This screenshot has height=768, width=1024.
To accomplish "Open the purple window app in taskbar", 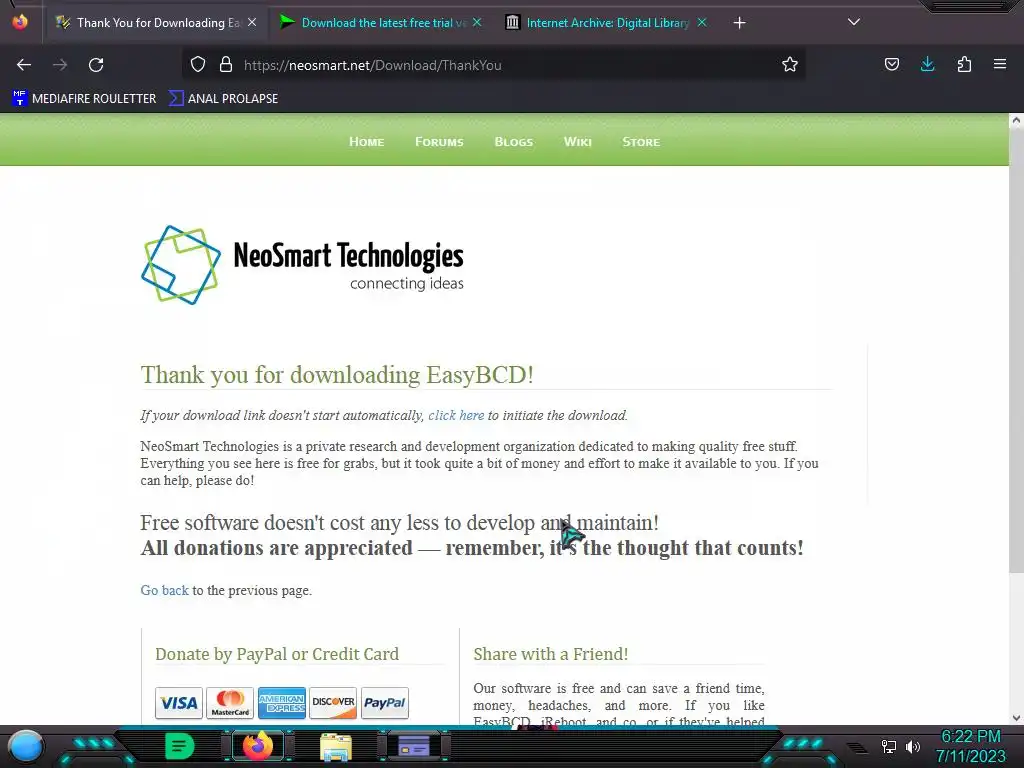I will [413, 746].
